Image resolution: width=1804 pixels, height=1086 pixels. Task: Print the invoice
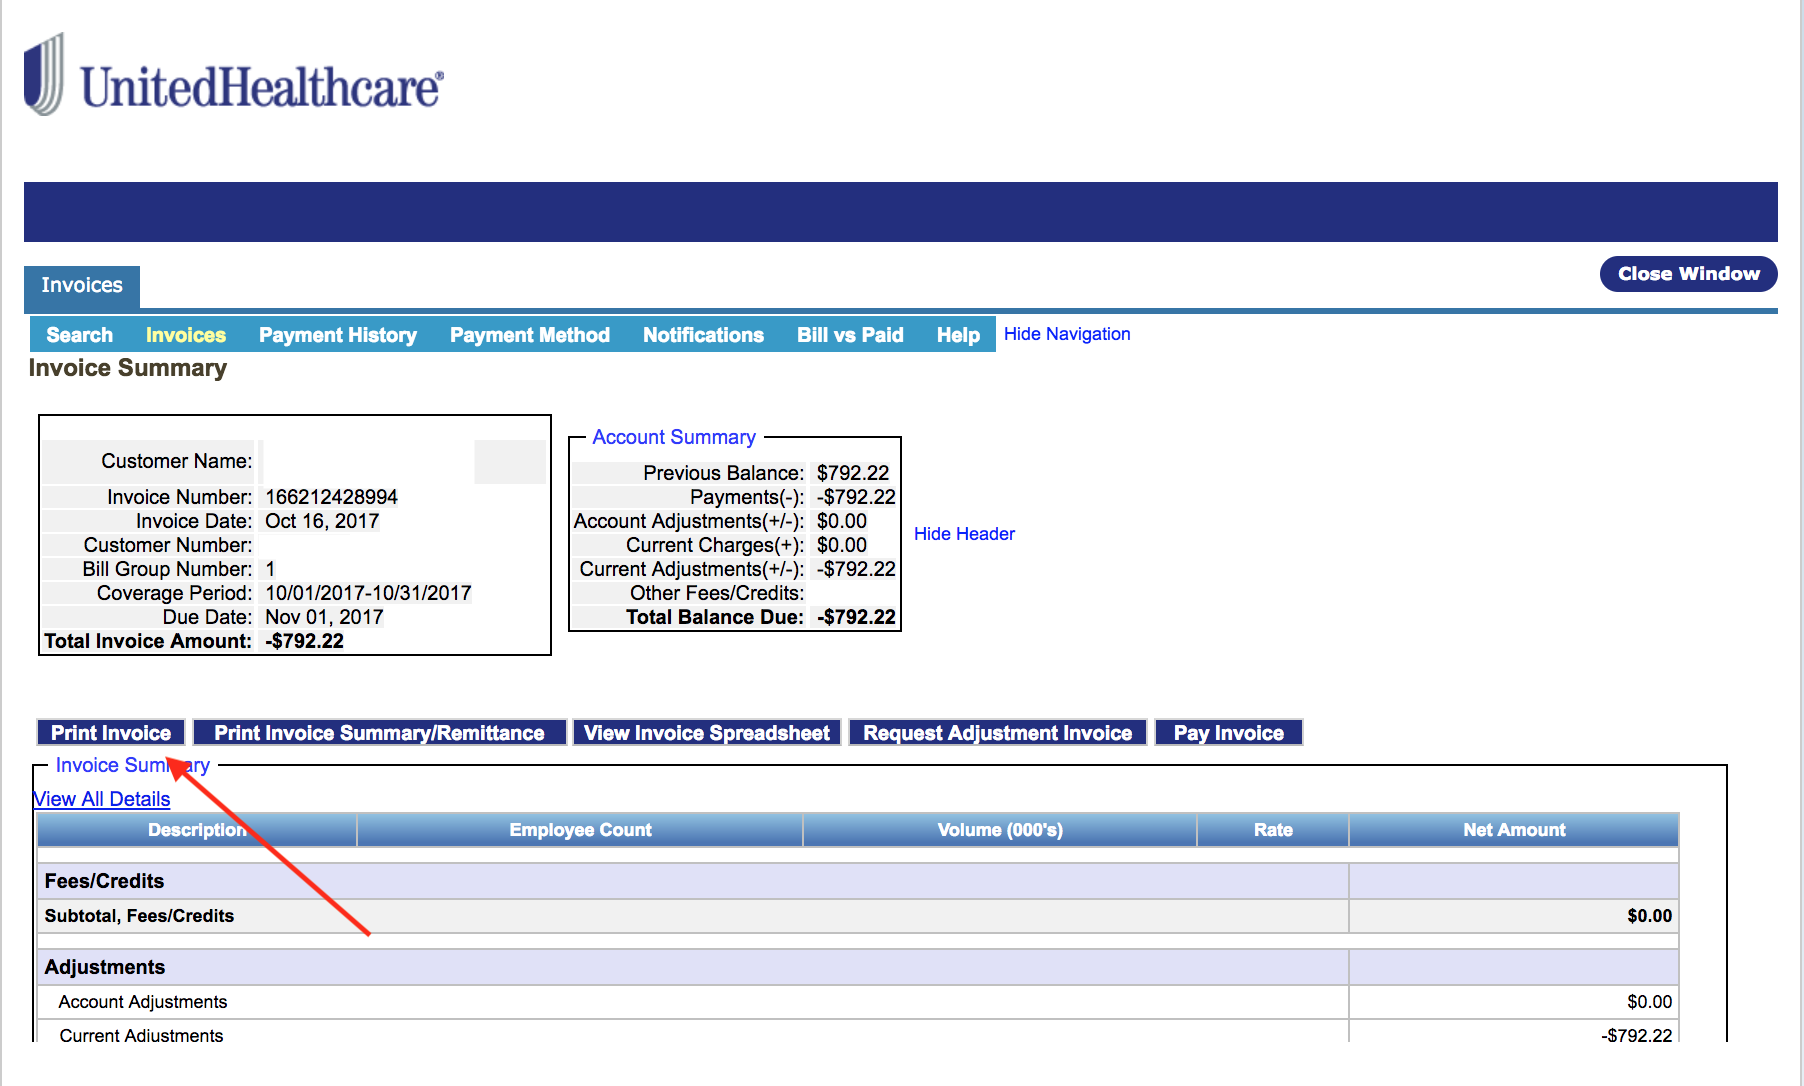point(110,732)
